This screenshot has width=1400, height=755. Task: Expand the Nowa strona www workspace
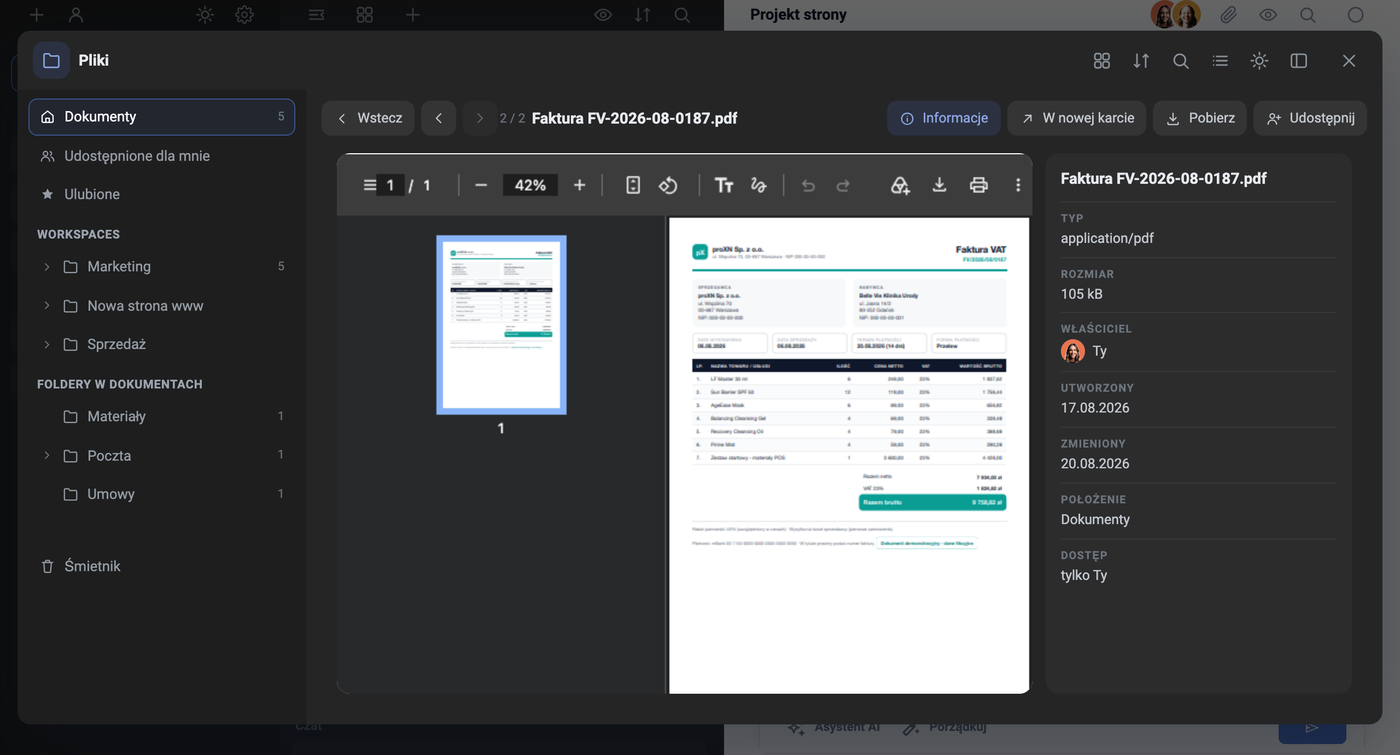pos(46,306)
